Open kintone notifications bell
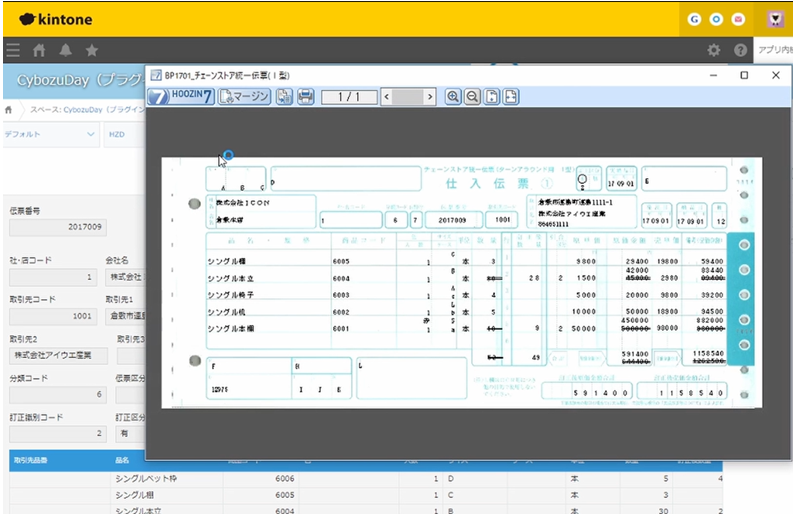Image resolution: width=795 pixels, height=518 pixels. coord(65,50)
